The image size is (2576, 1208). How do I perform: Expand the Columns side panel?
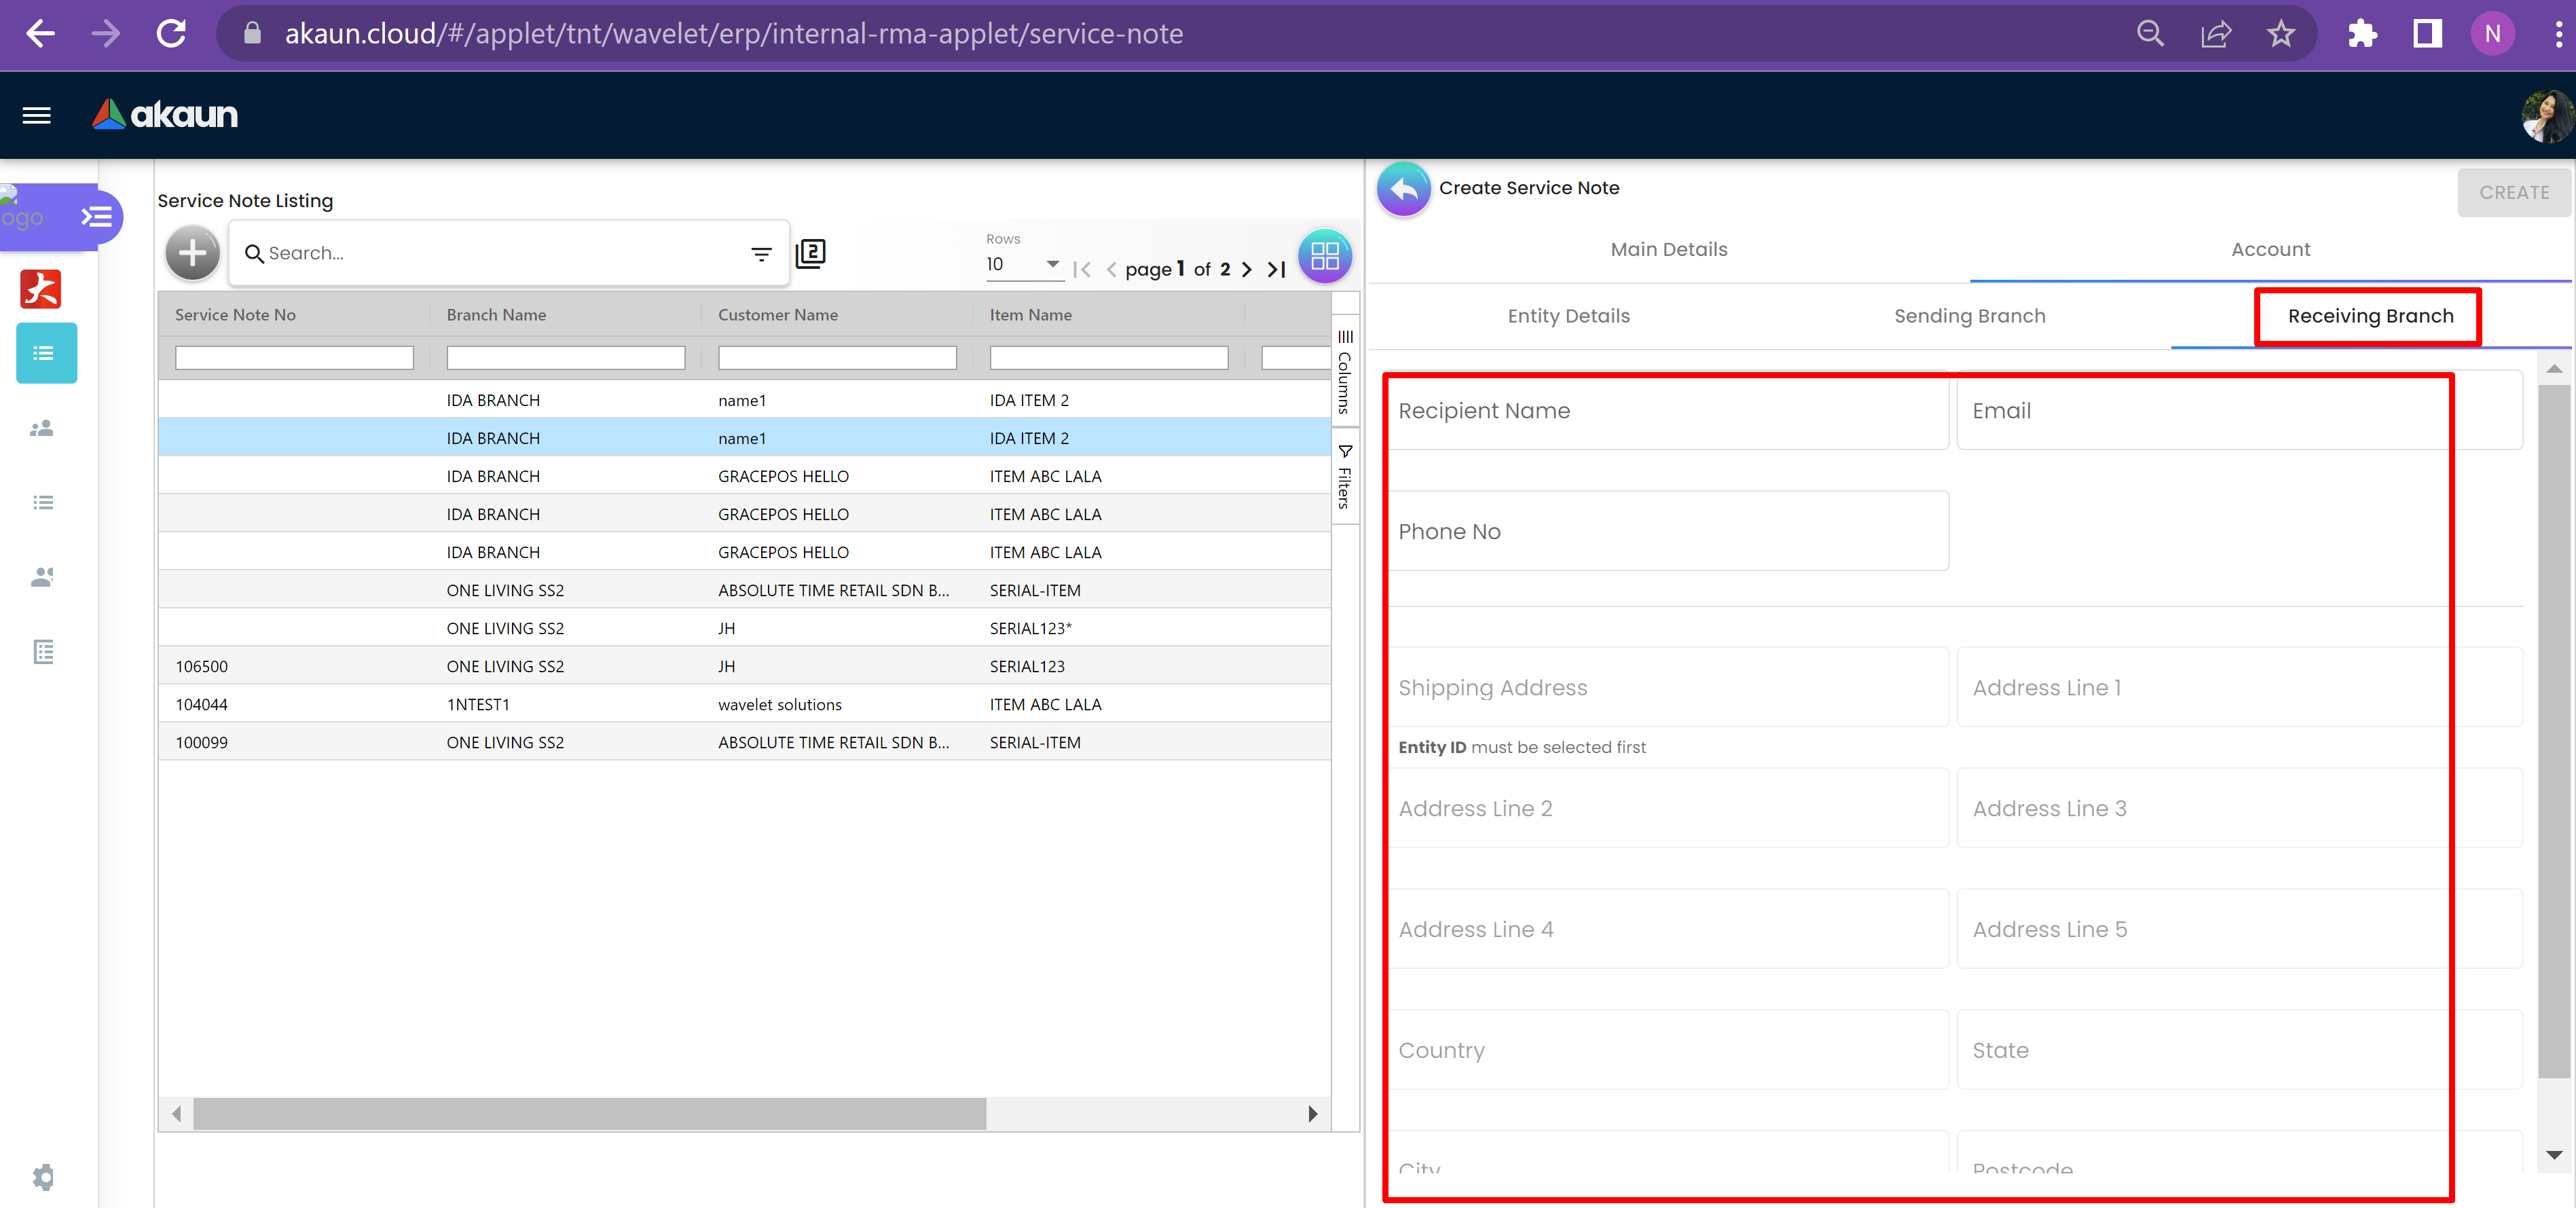coord(1345,372)
